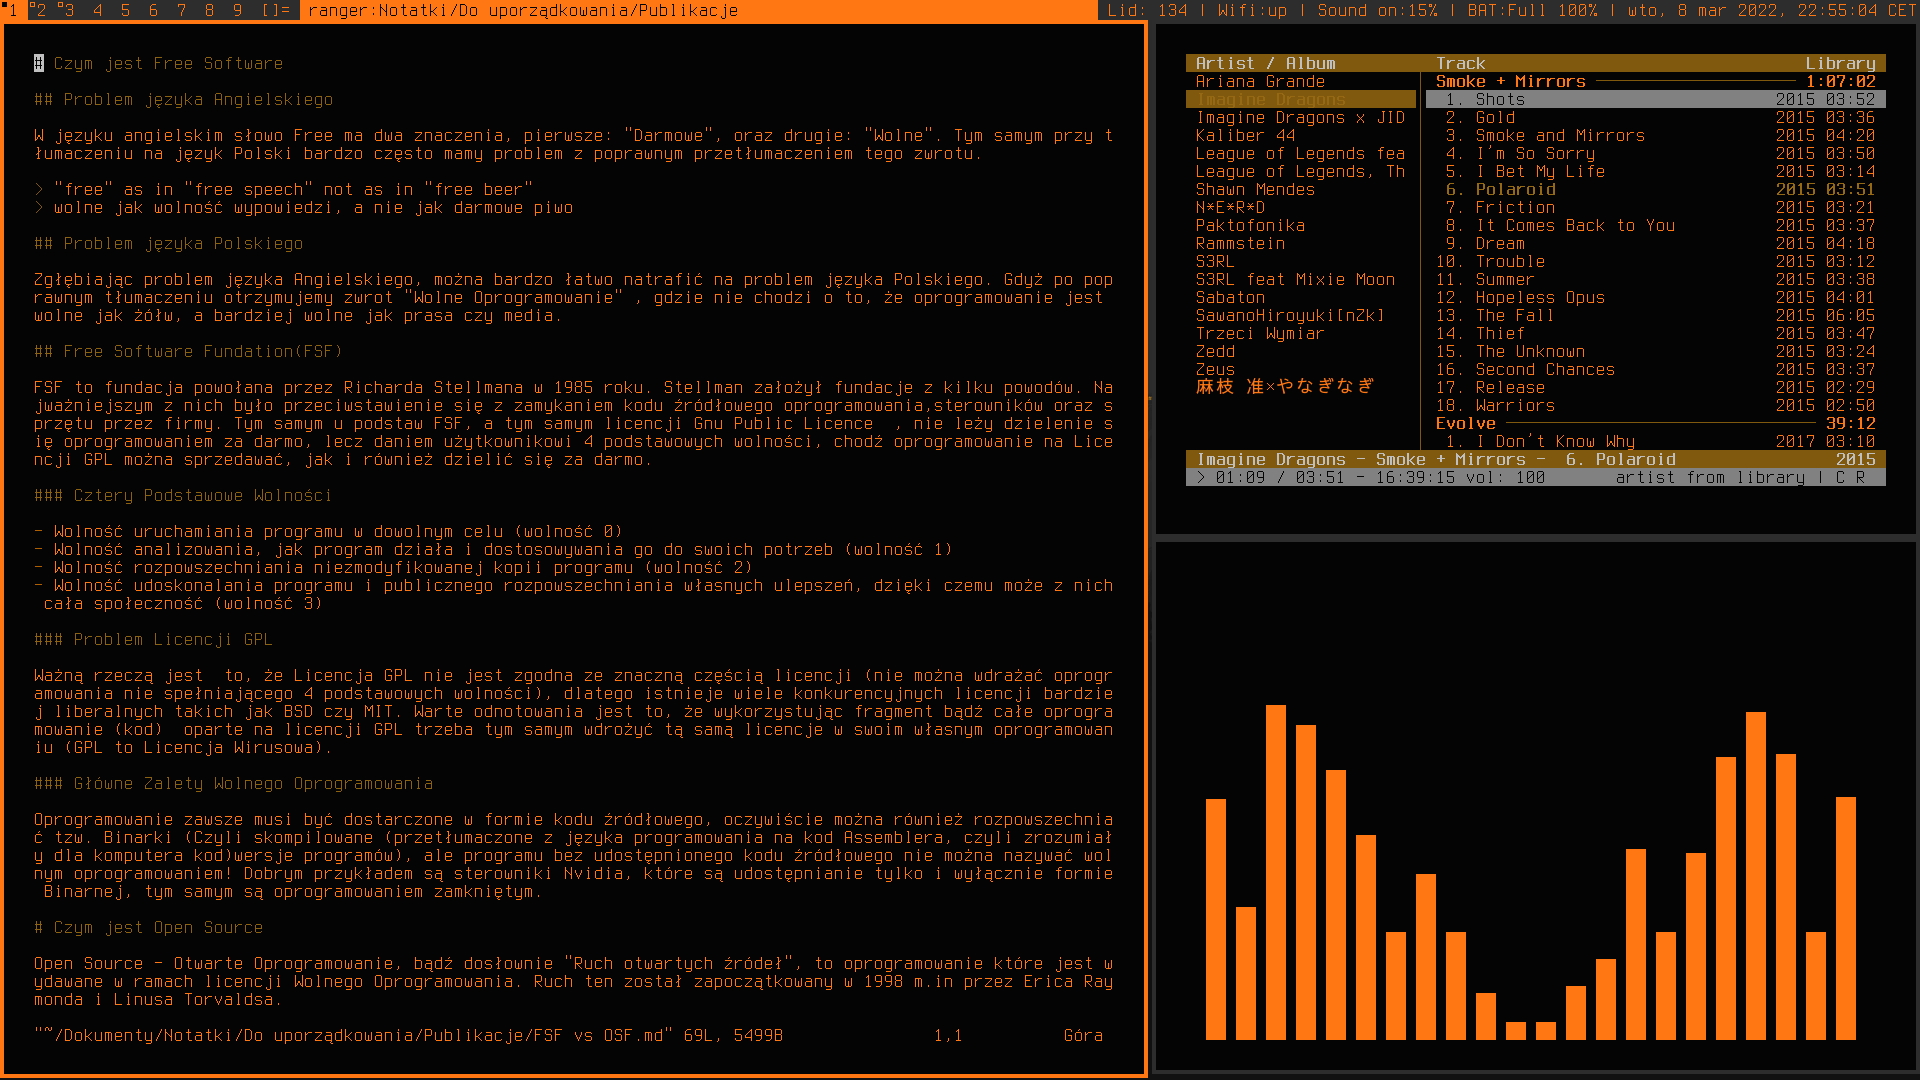1920x1080 pixels.
Task: Click the []= tiling layout symbol
Action: [276, 10]
